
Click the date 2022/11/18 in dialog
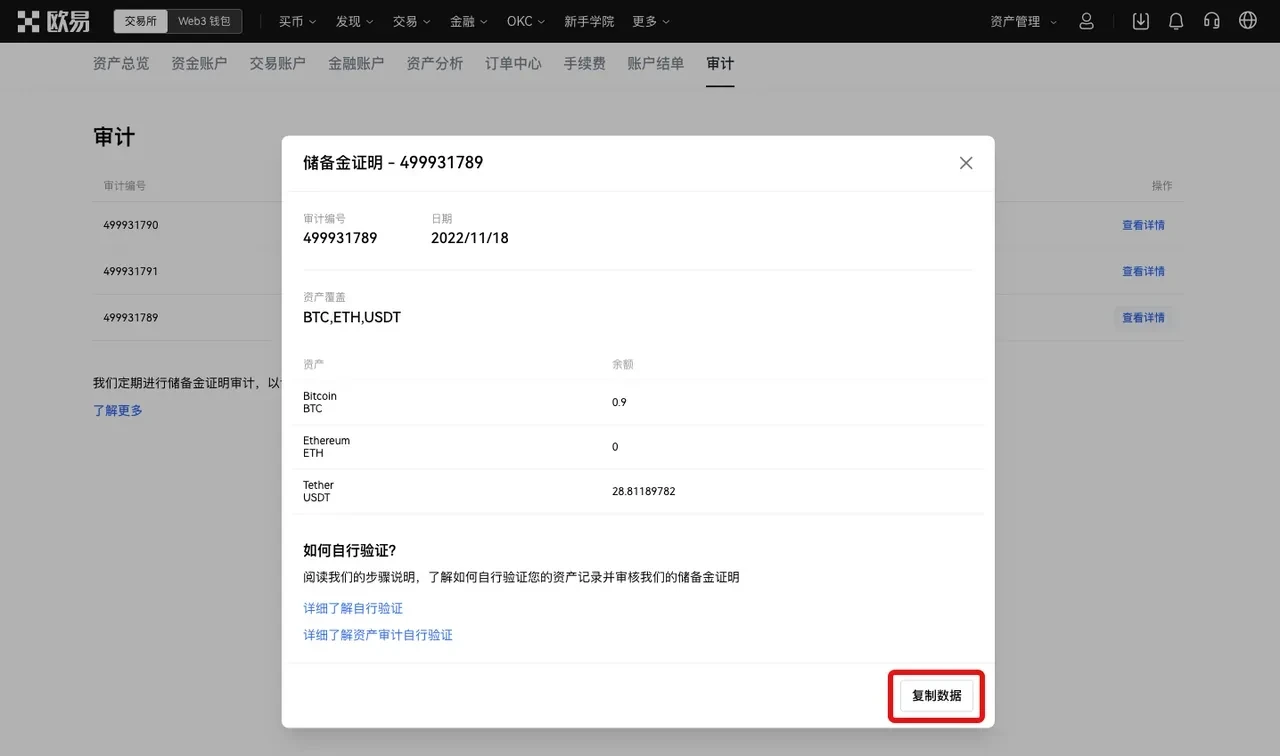click(x=470, y=238)
